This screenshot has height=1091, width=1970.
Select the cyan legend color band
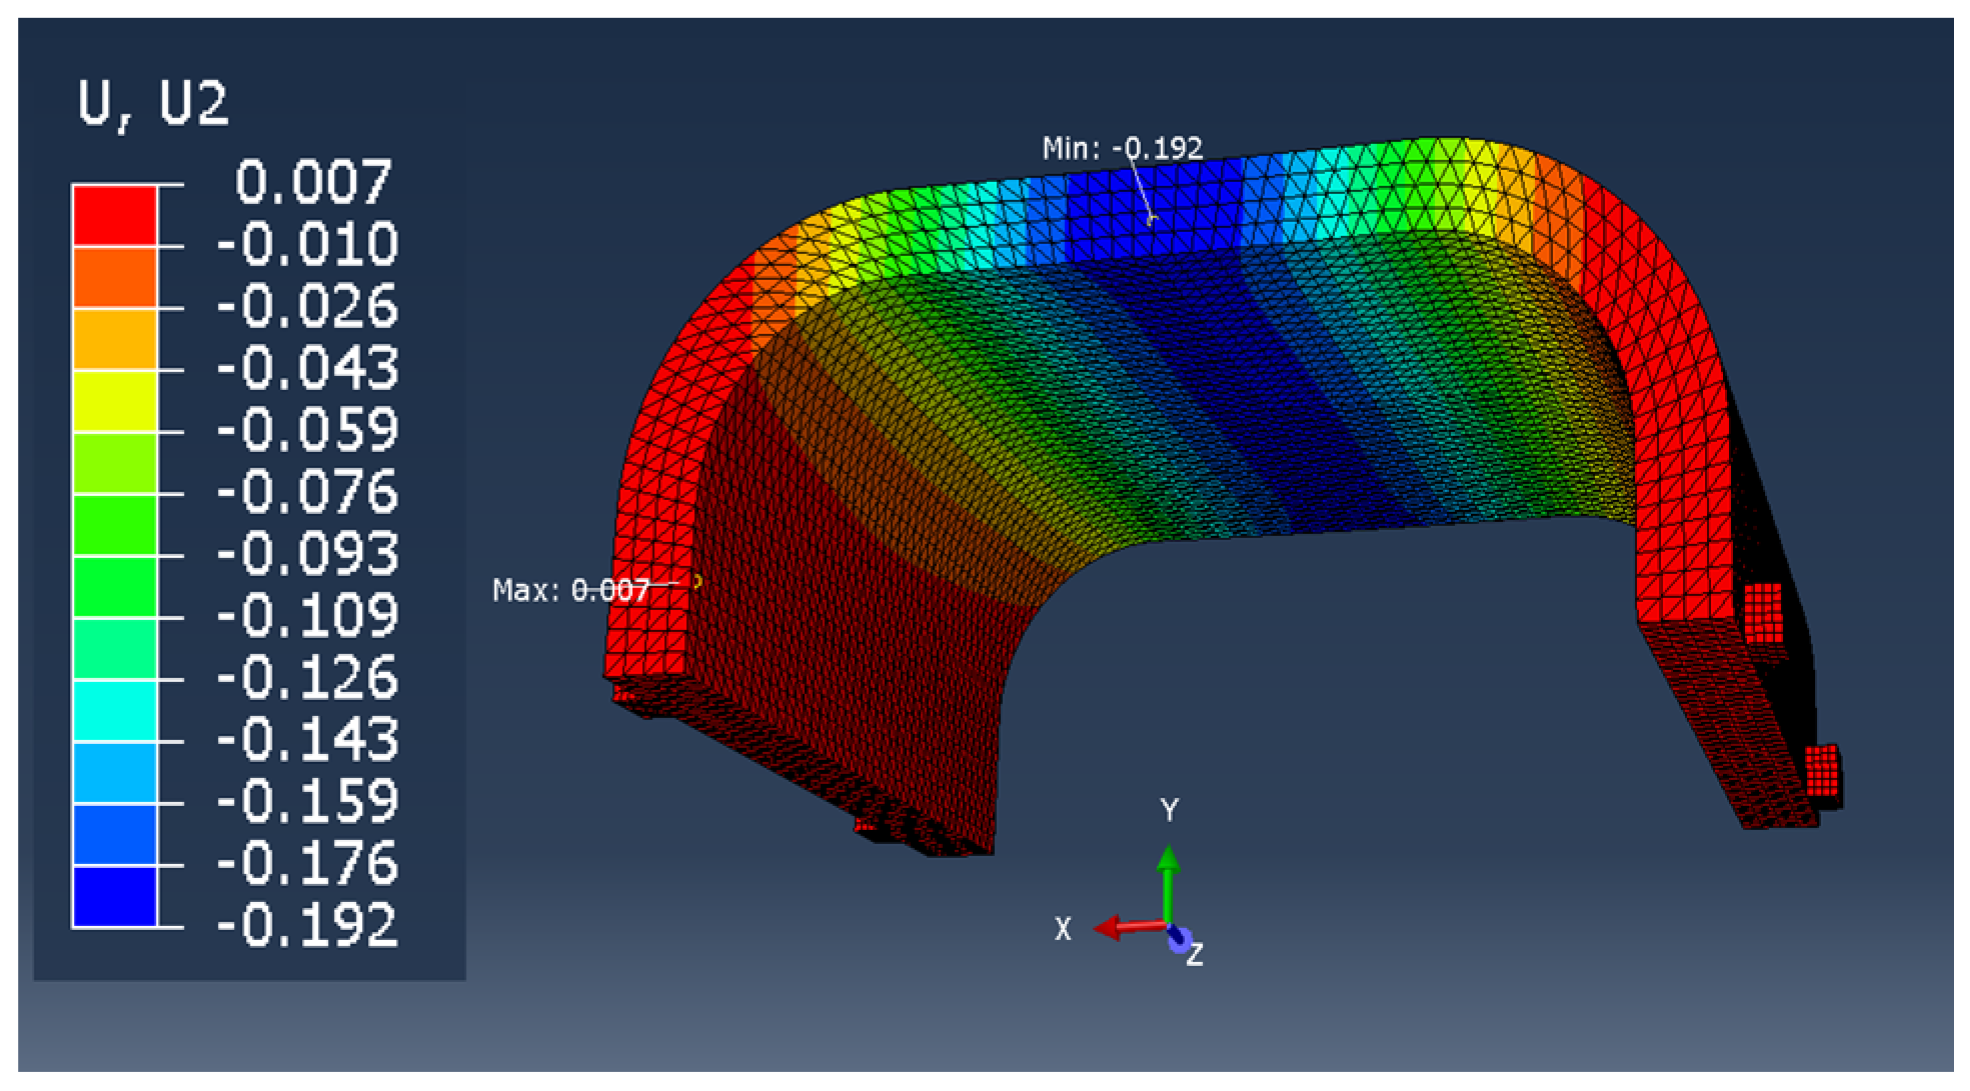(x=115, y=710)
